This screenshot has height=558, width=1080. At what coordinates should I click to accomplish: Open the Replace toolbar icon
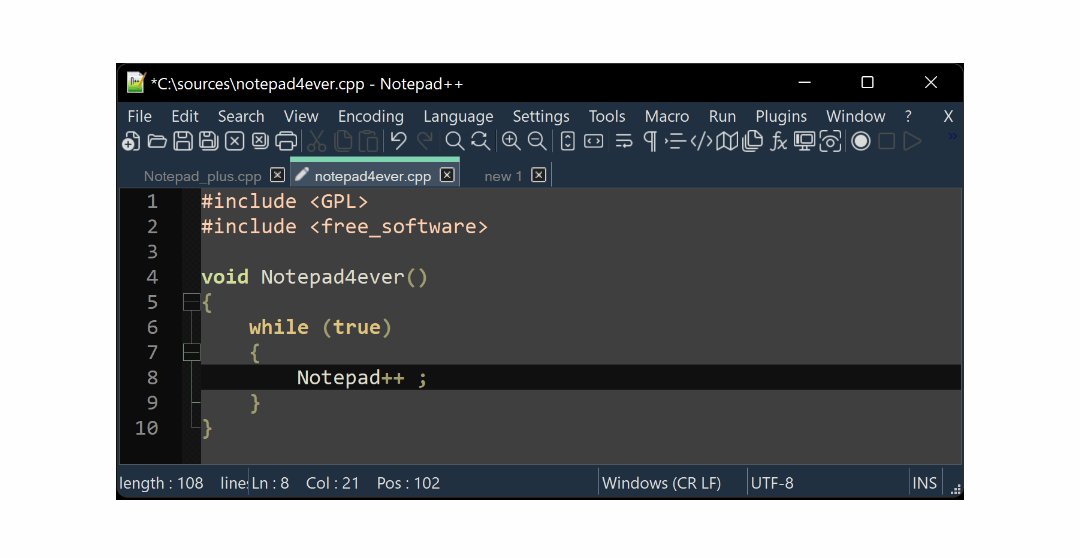click(481, 141)
